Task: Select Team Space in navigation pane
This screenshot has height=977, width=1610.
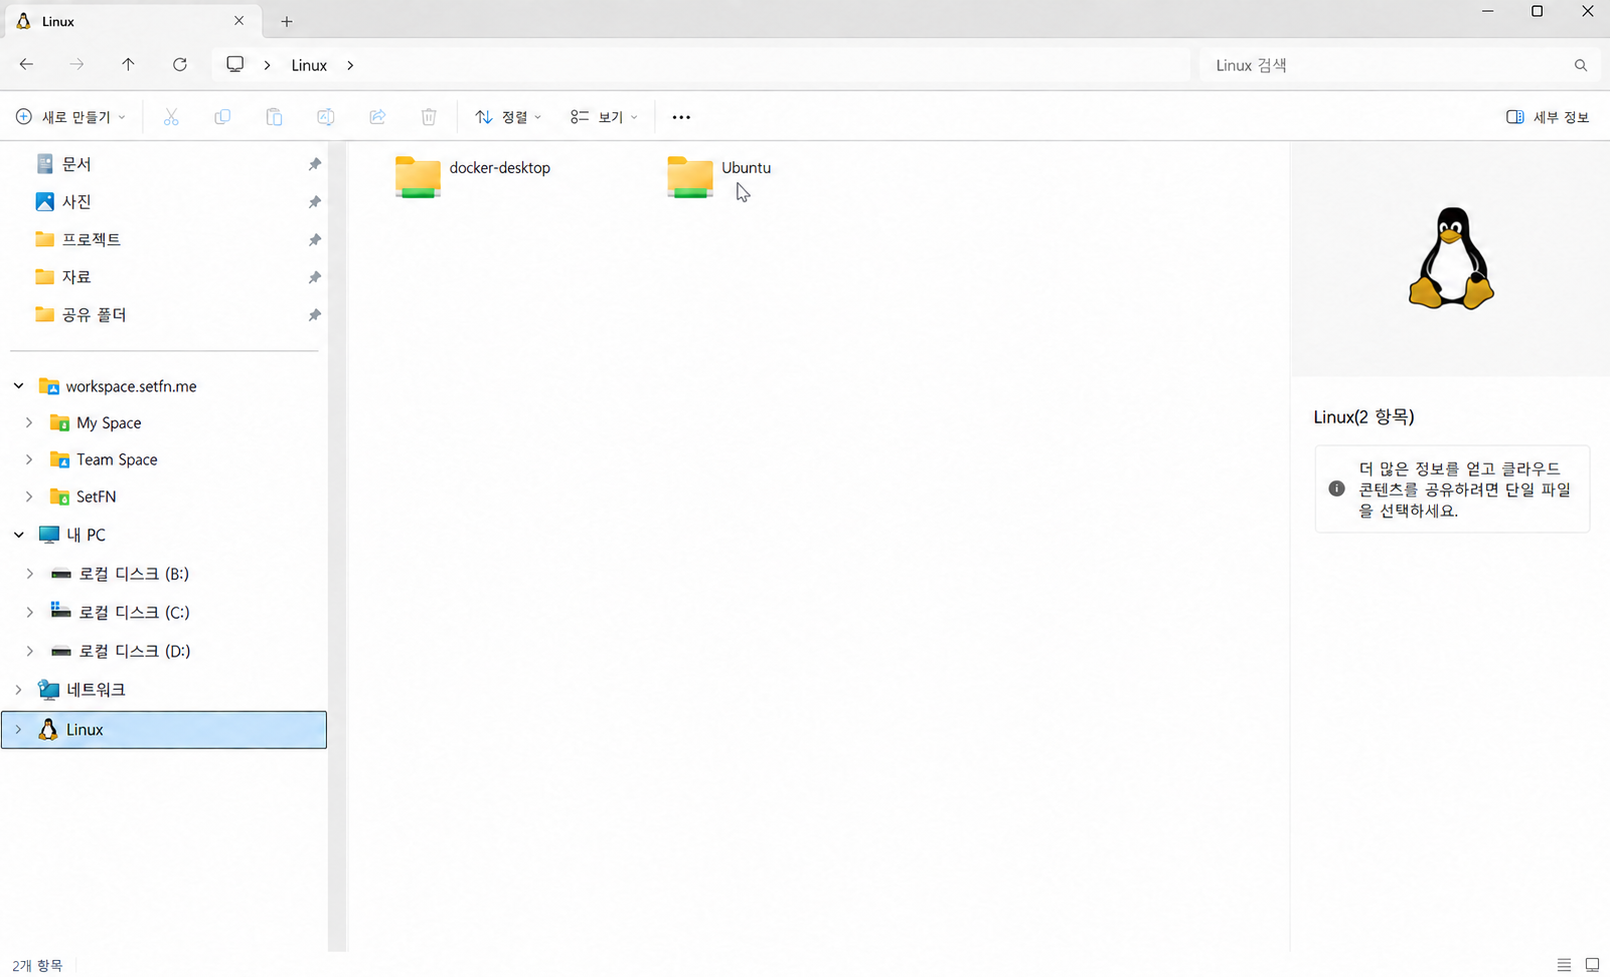Action: 117,460
